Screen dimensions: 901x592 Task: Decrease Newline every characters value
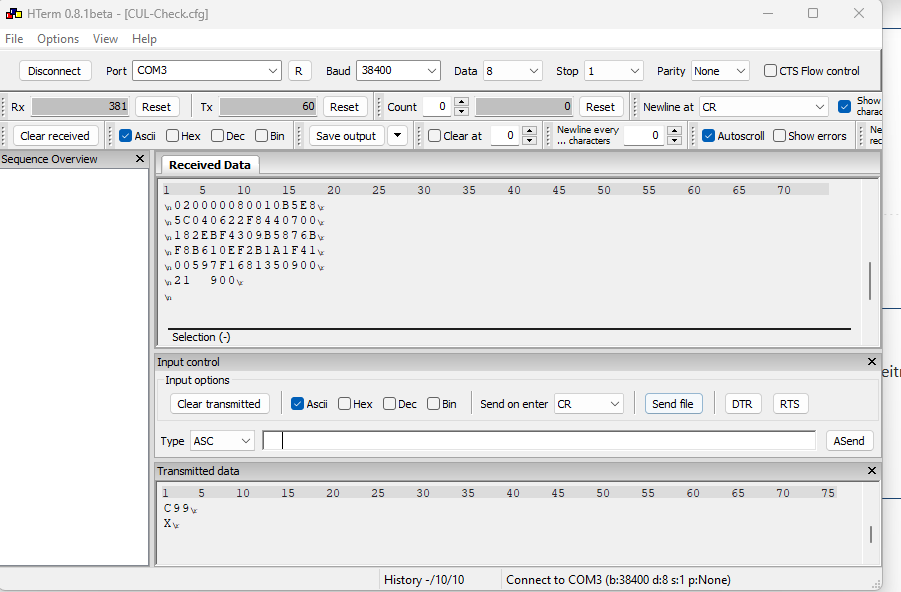click(x=675, y=141)
